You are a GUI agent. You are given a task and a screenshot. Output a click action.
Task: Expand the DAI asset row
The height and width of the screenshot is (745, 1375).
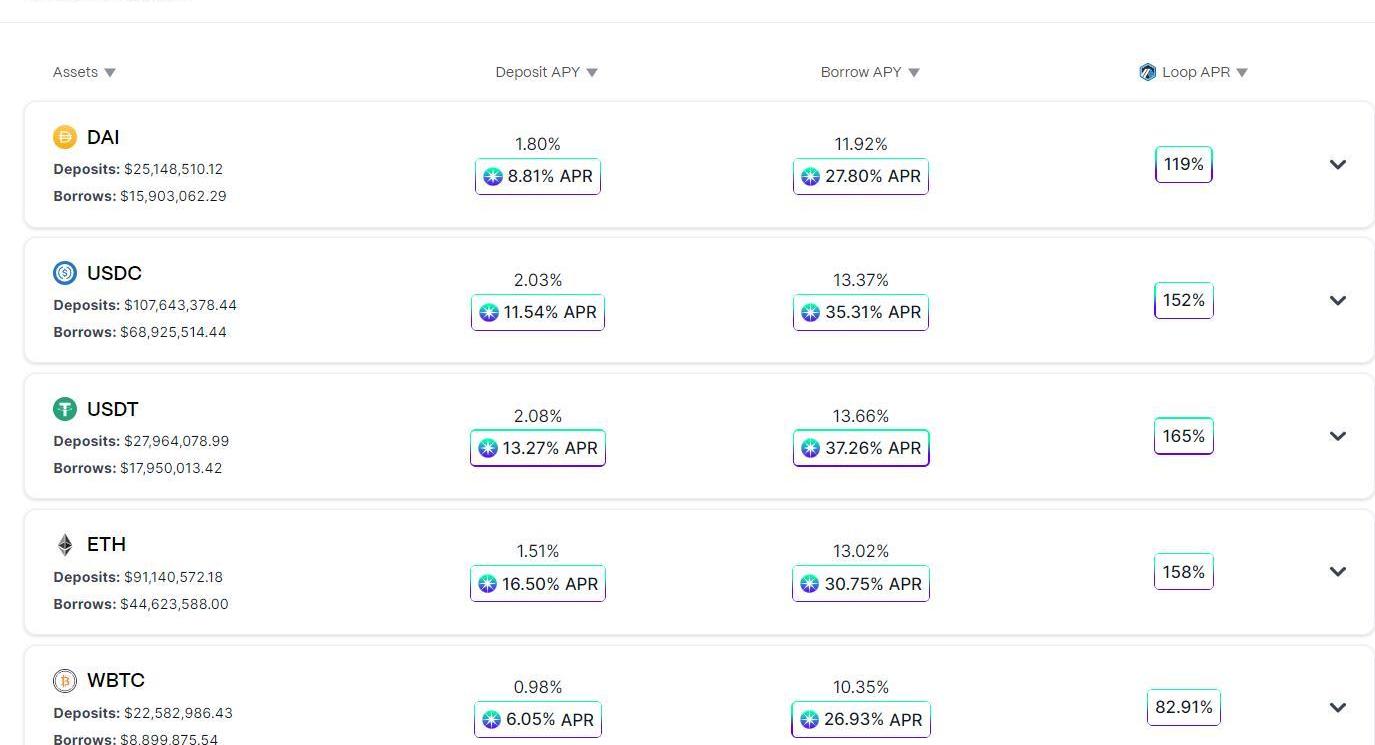1337,164
